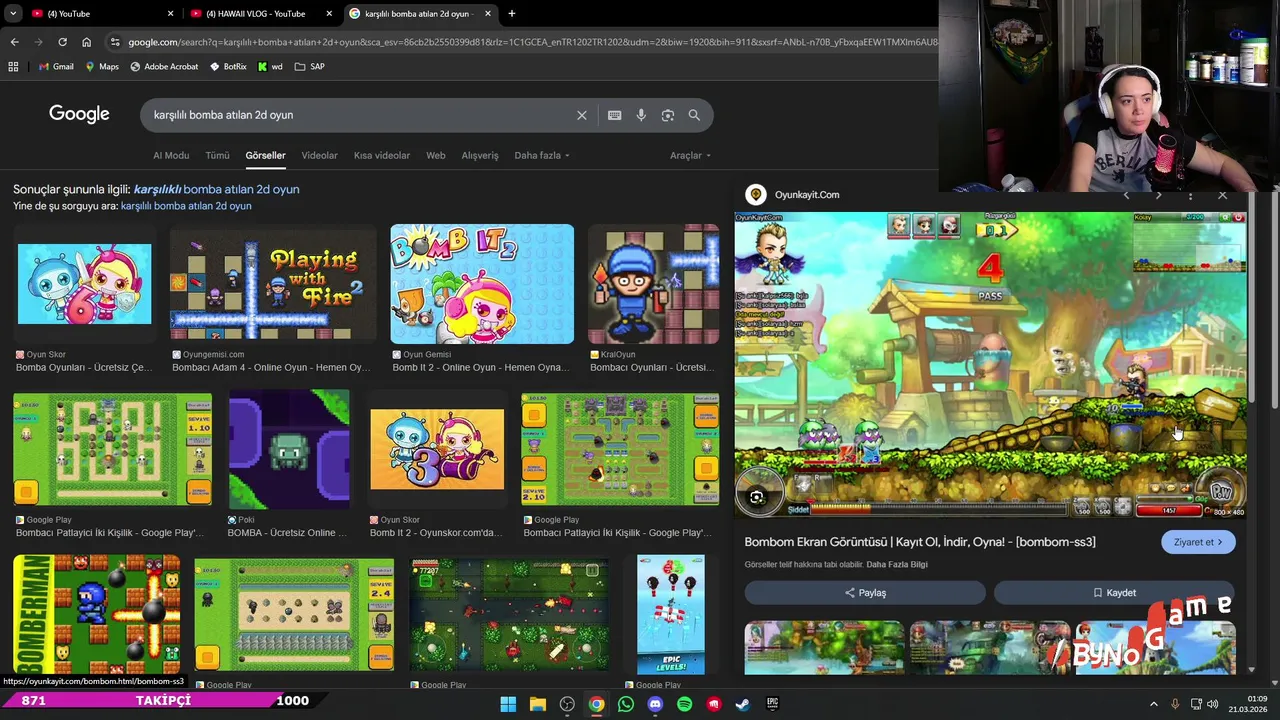Open the Poki BOMBA green pixel thumbnail
Screen dimensions: 1280x720
pyautogui.click(x=289, y=450)
